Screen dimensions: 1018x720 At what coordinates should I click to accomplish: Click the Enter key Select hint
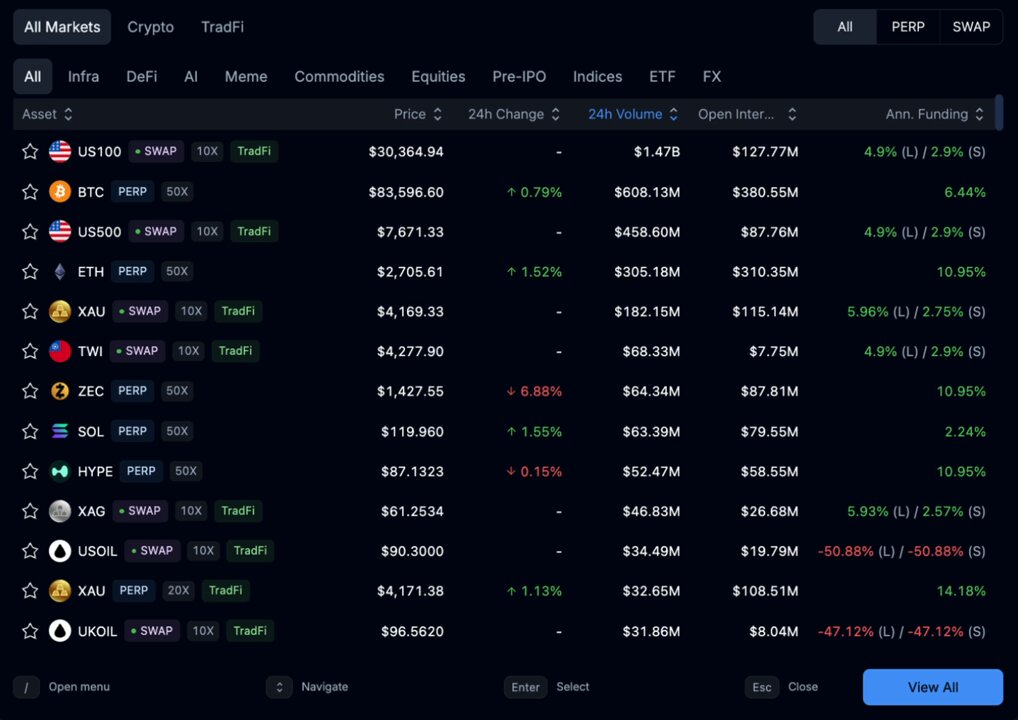[525, 687]
